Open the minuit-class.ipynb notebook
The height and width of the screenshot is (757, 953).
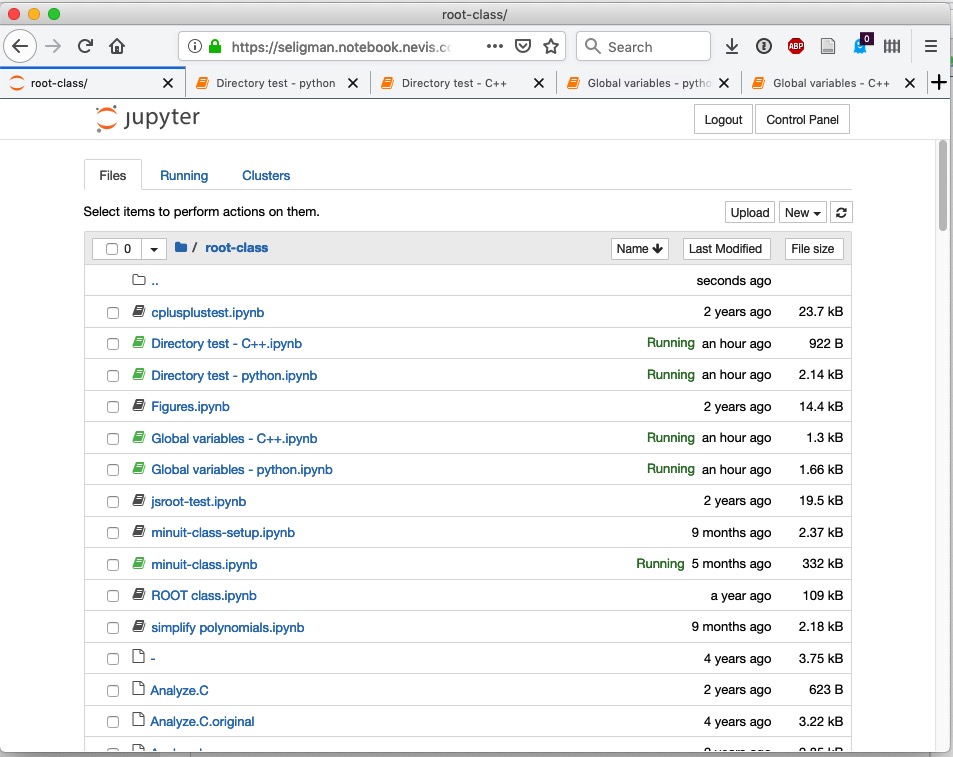[204, 565]
